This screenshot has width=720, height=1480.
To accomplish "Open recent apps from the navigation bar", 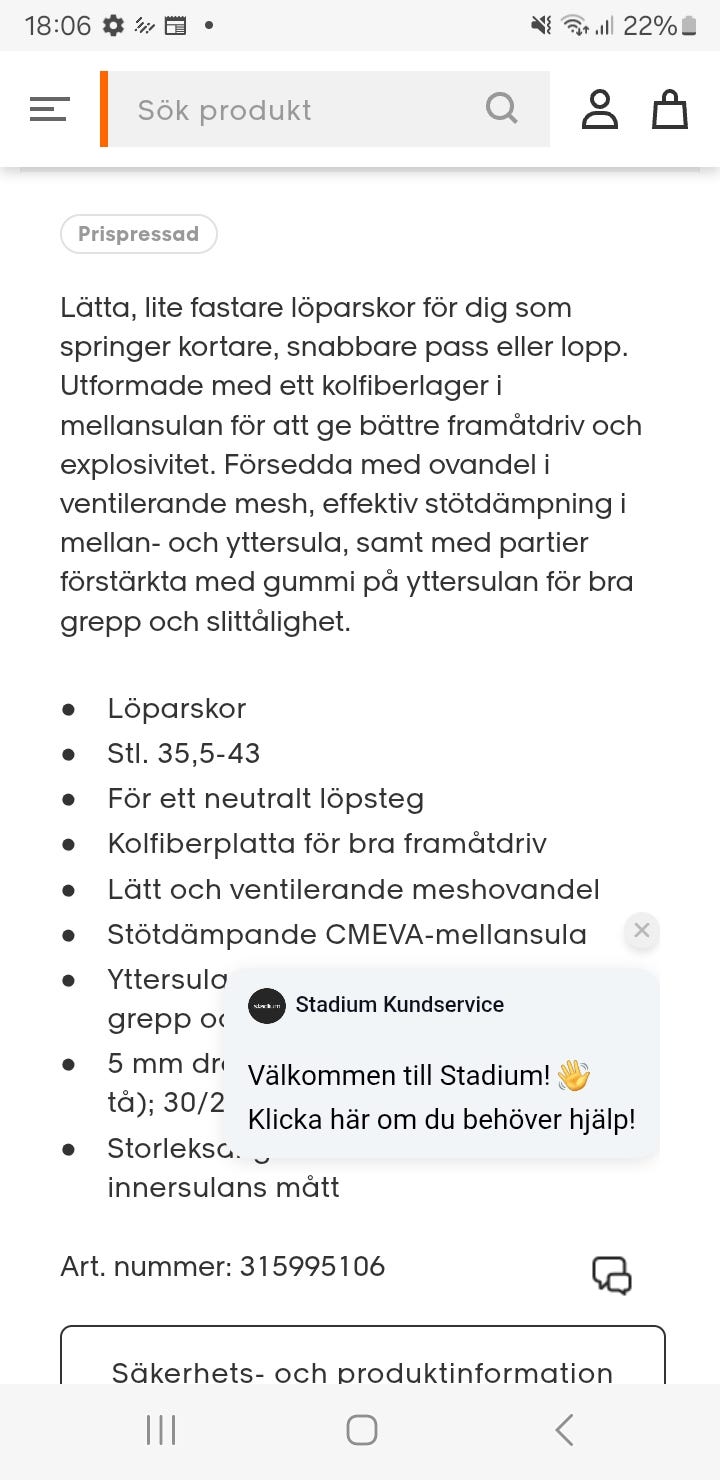I will click(x=159, y=1429).
